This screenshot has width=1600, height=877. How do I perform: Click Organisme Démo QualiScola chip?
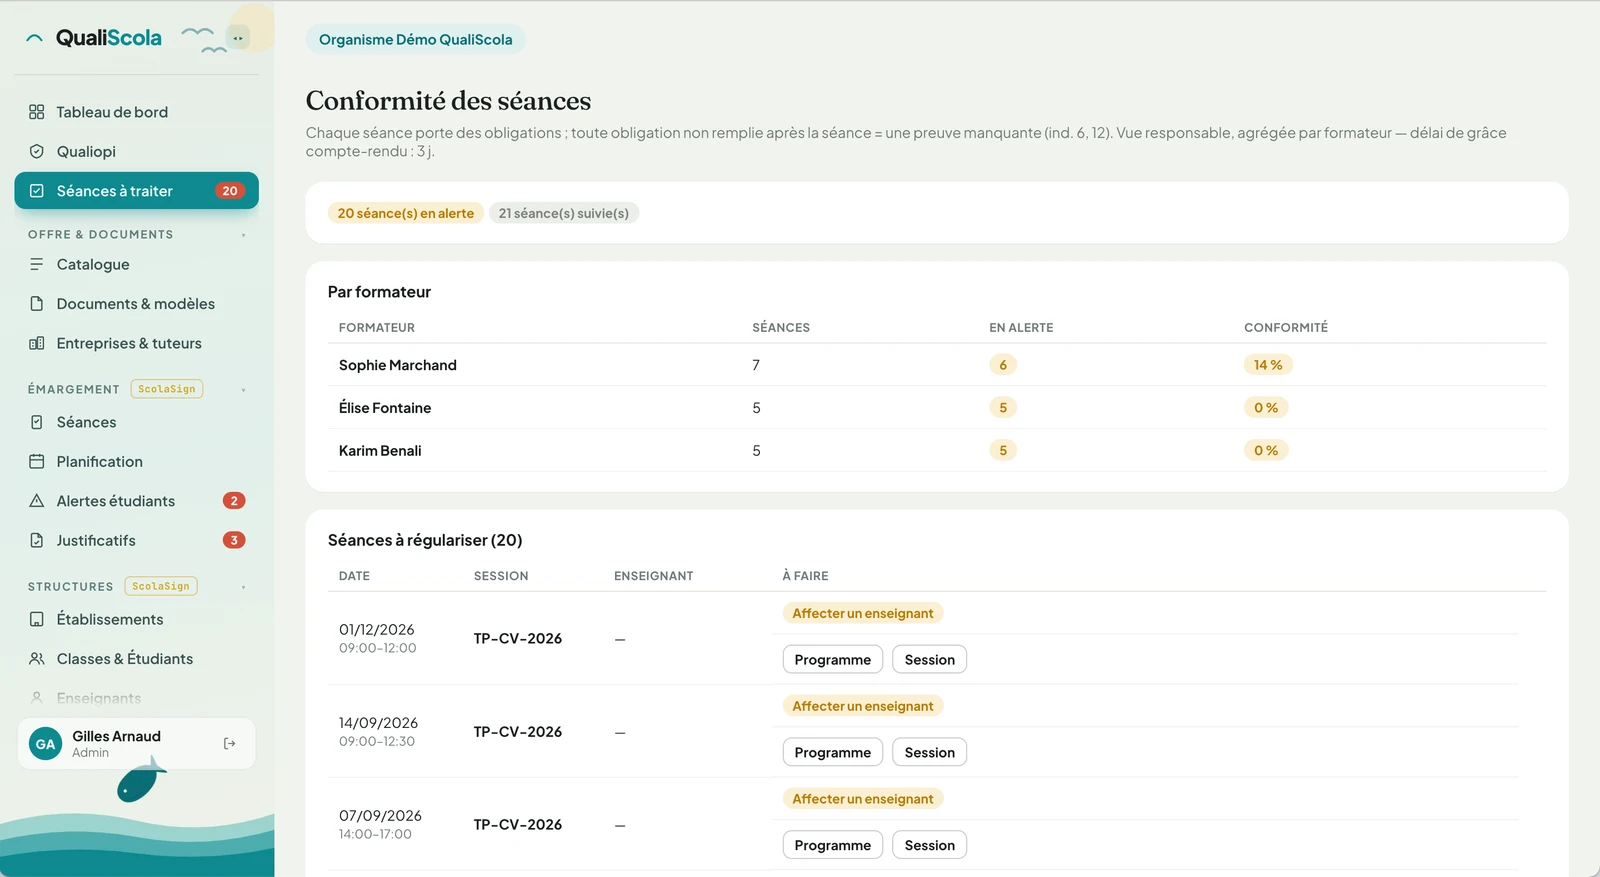(415, 39)
